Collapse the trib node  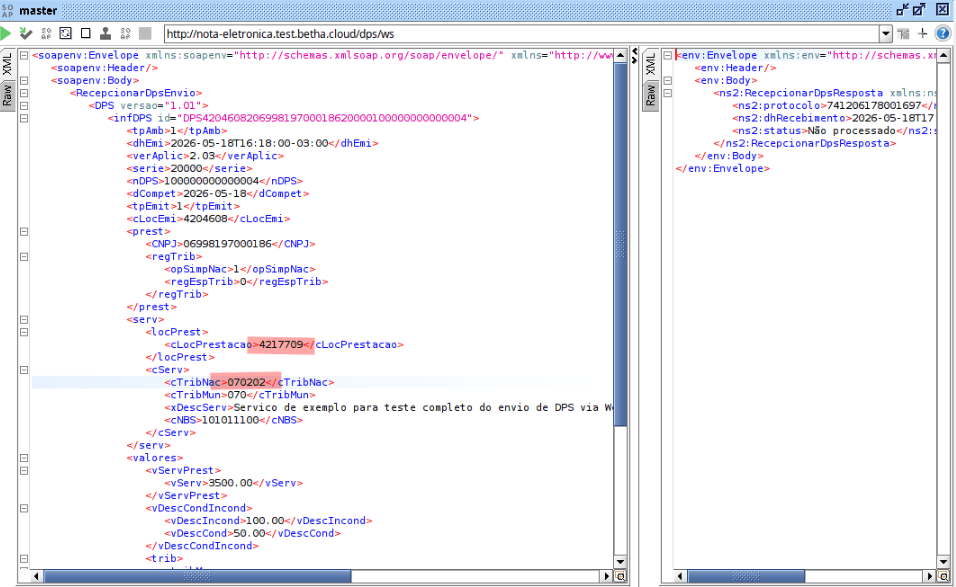tap(24, 558)
